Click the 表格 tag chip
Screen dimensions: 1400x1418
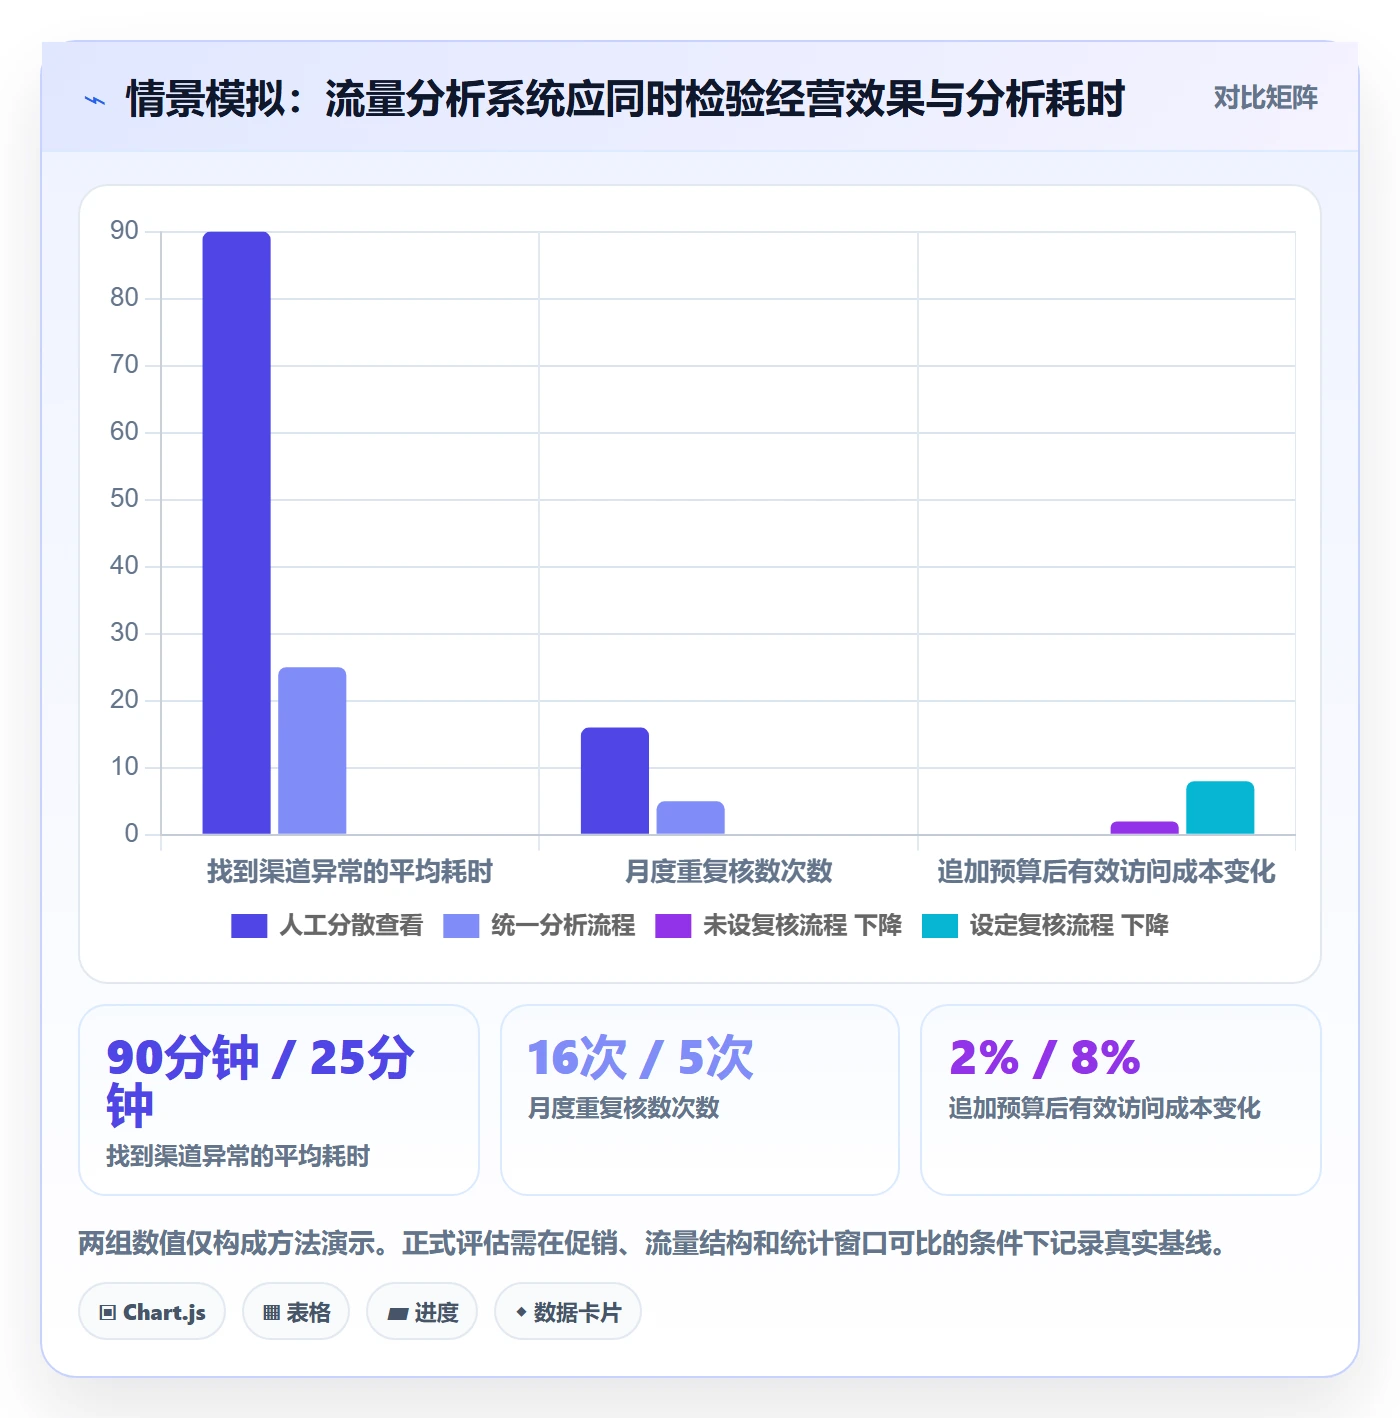coord(296,1312)
